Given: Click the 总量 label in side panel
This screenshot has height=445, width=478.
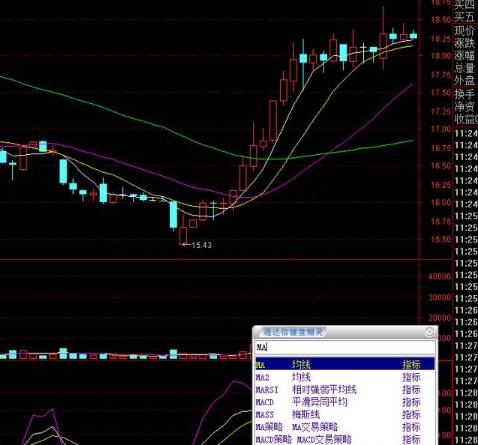Looking at the screenshot, I should point(464,68).
